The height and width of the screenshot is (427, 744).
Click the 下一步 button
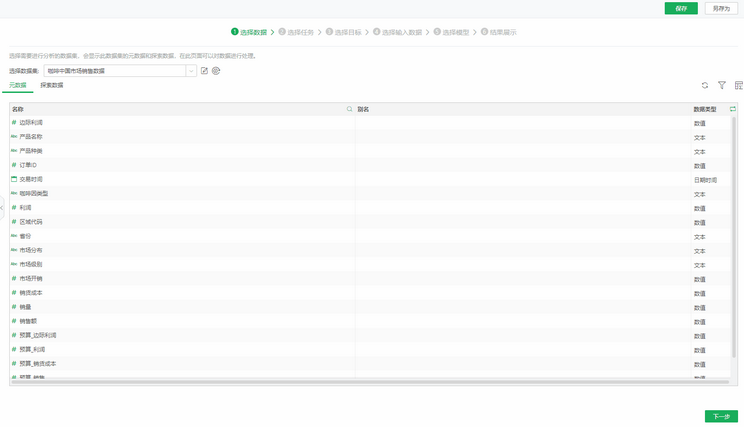[721, 416]
